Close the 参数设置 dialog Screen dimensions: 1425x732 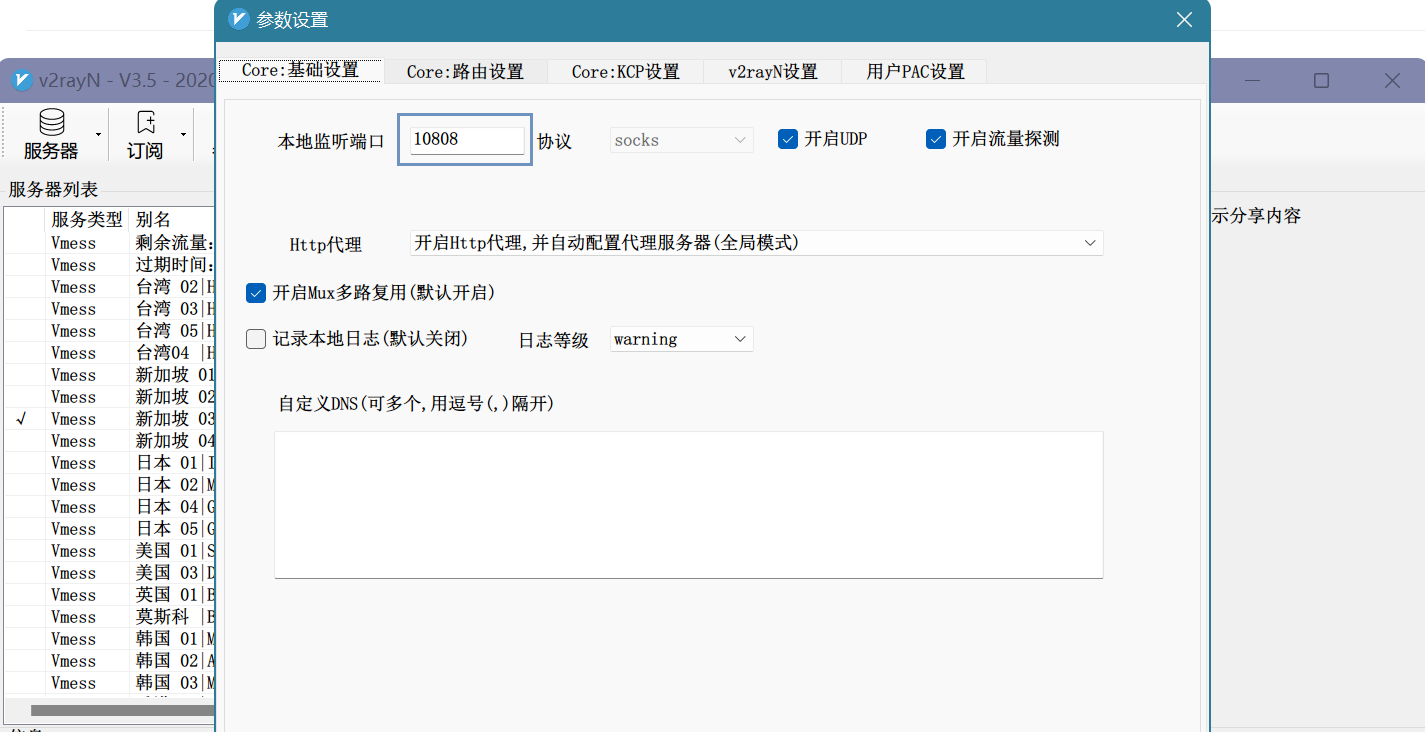tap(1184, 20)
